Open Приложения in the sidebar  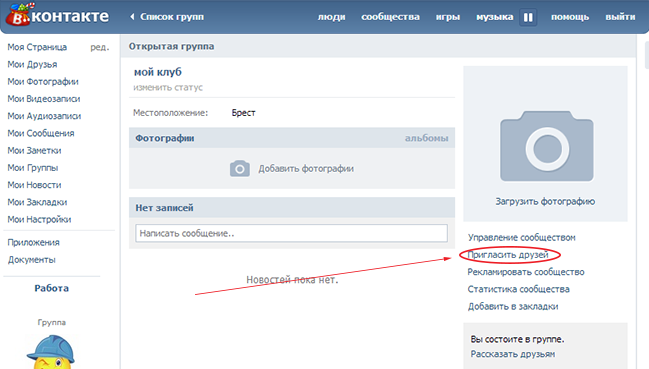[33, 242]
